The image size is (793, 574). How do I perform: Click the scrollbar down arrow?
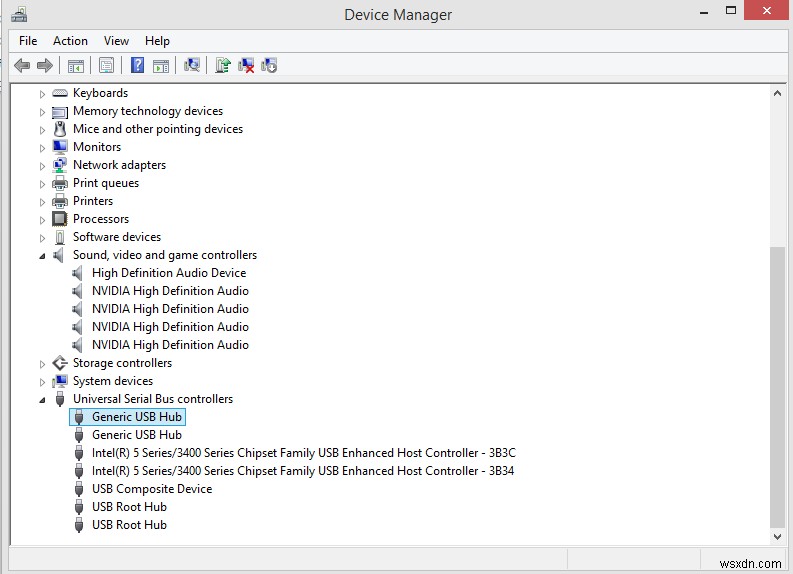coord(777,537)
